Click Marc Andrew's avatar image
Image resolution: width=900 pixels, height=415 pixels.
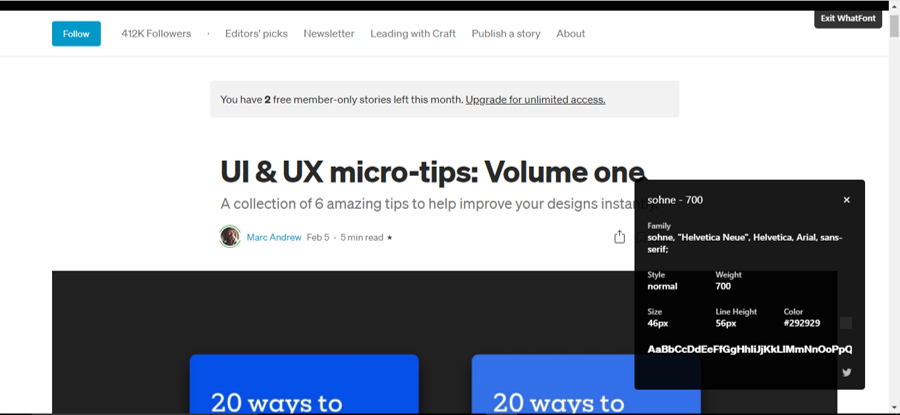pos(230,237)
